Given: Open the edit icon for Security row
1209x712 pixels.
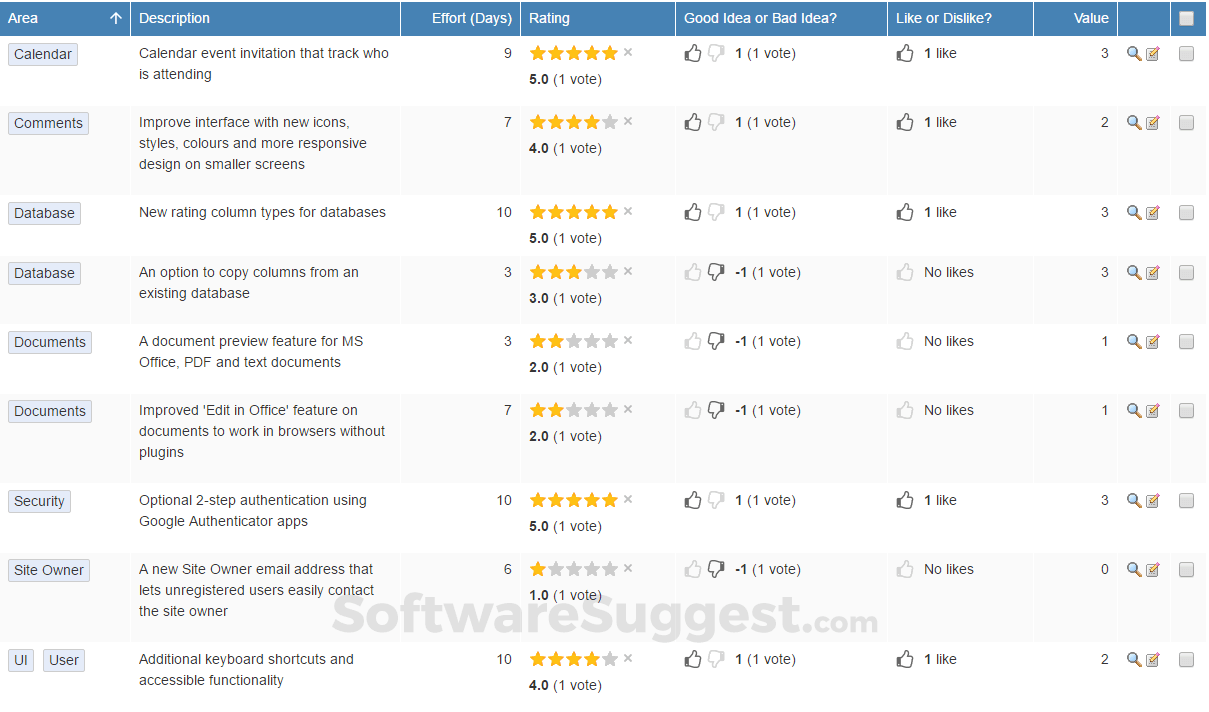Looking at the screenshot, I should tap(1153, 501).
